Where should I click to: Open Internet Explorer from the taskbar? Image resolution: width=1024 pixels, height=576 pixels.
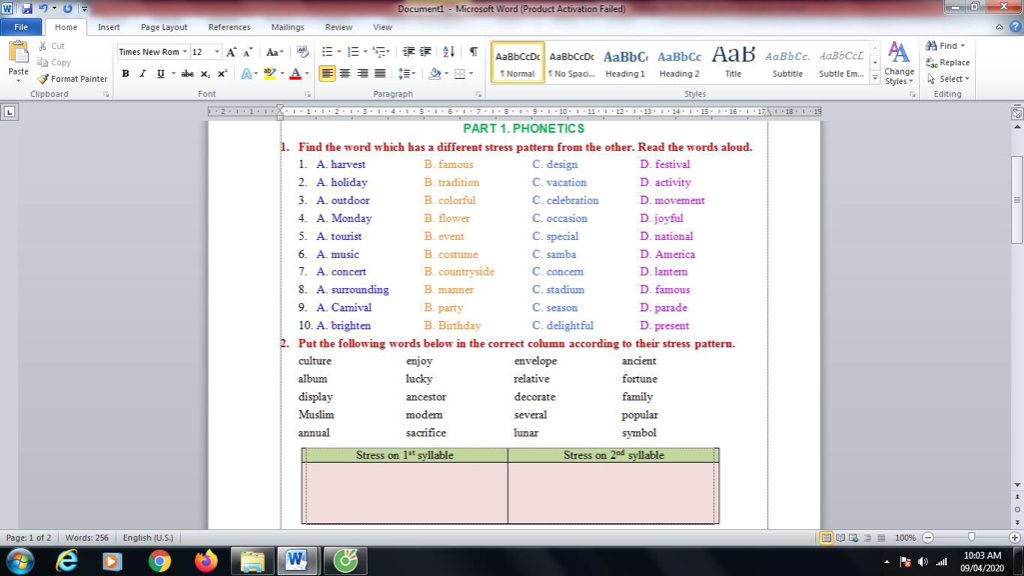[67, 561]
